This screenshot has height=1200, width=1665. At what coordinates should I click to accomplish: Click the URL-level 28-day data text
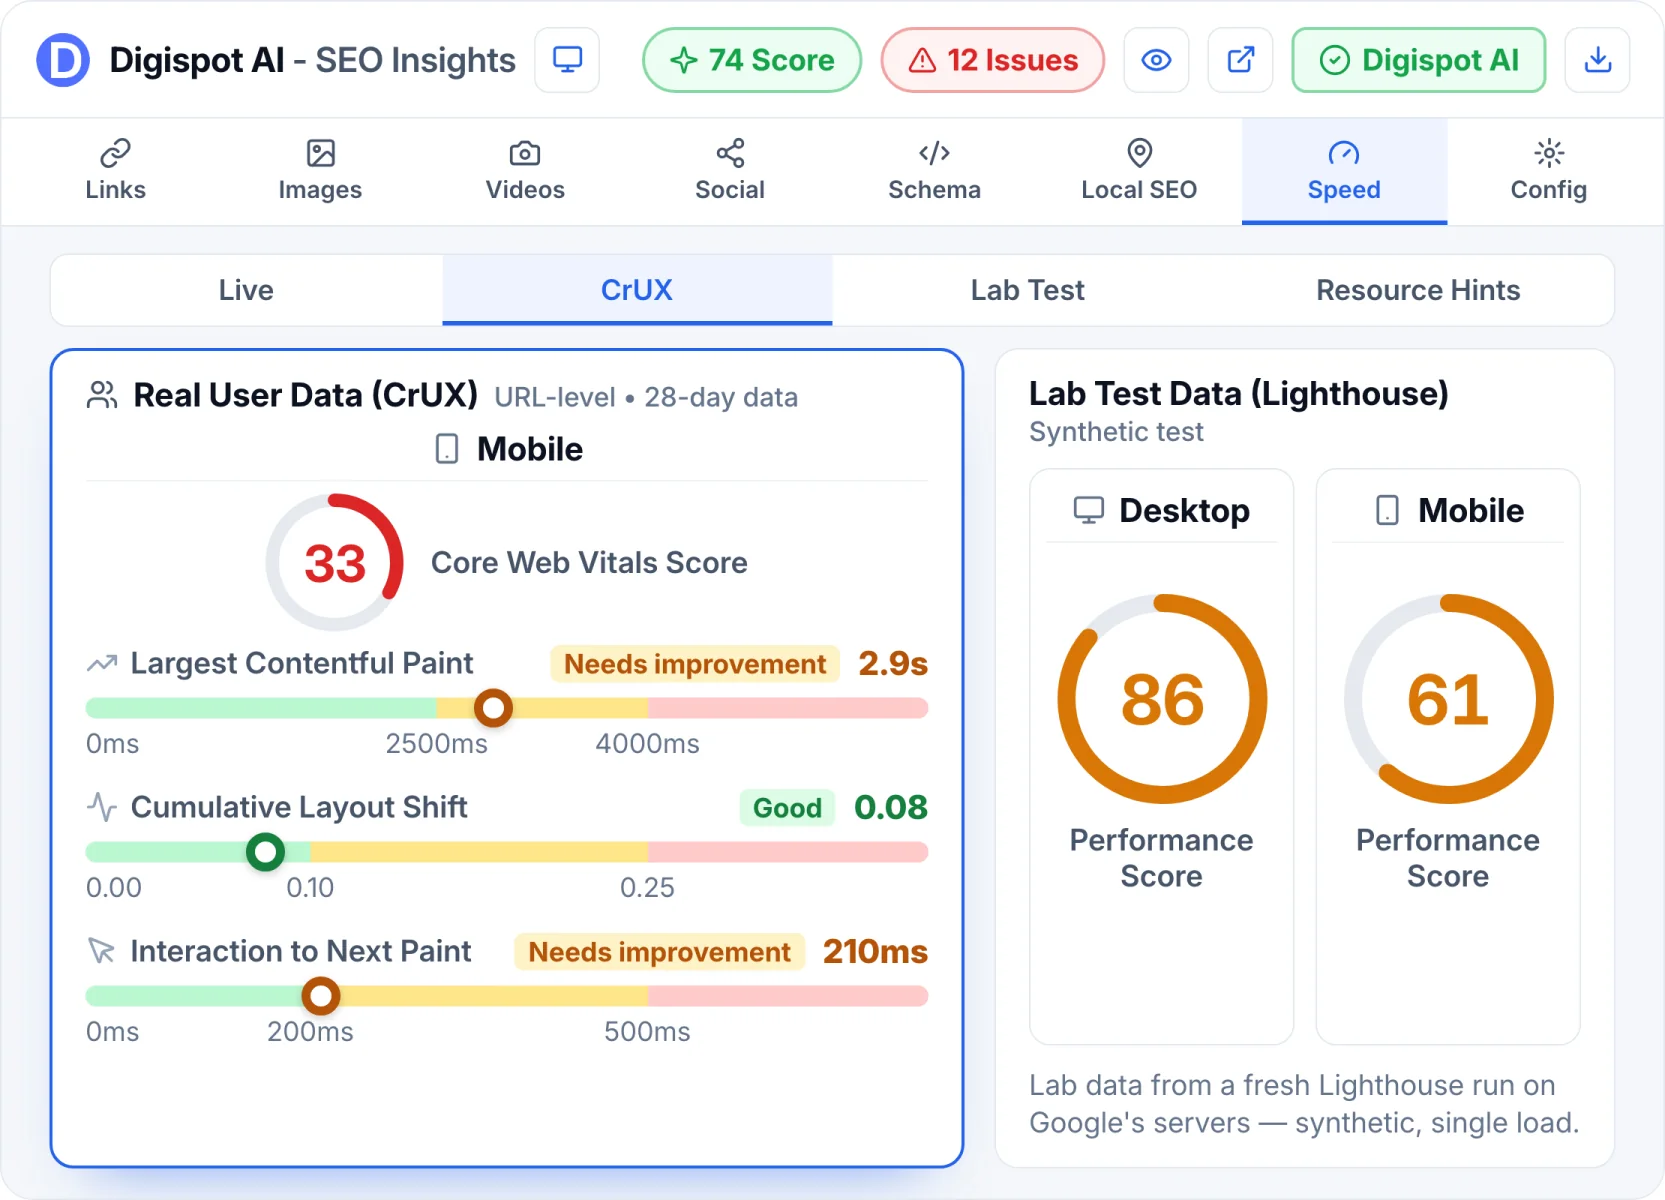(x=646, y=397)
